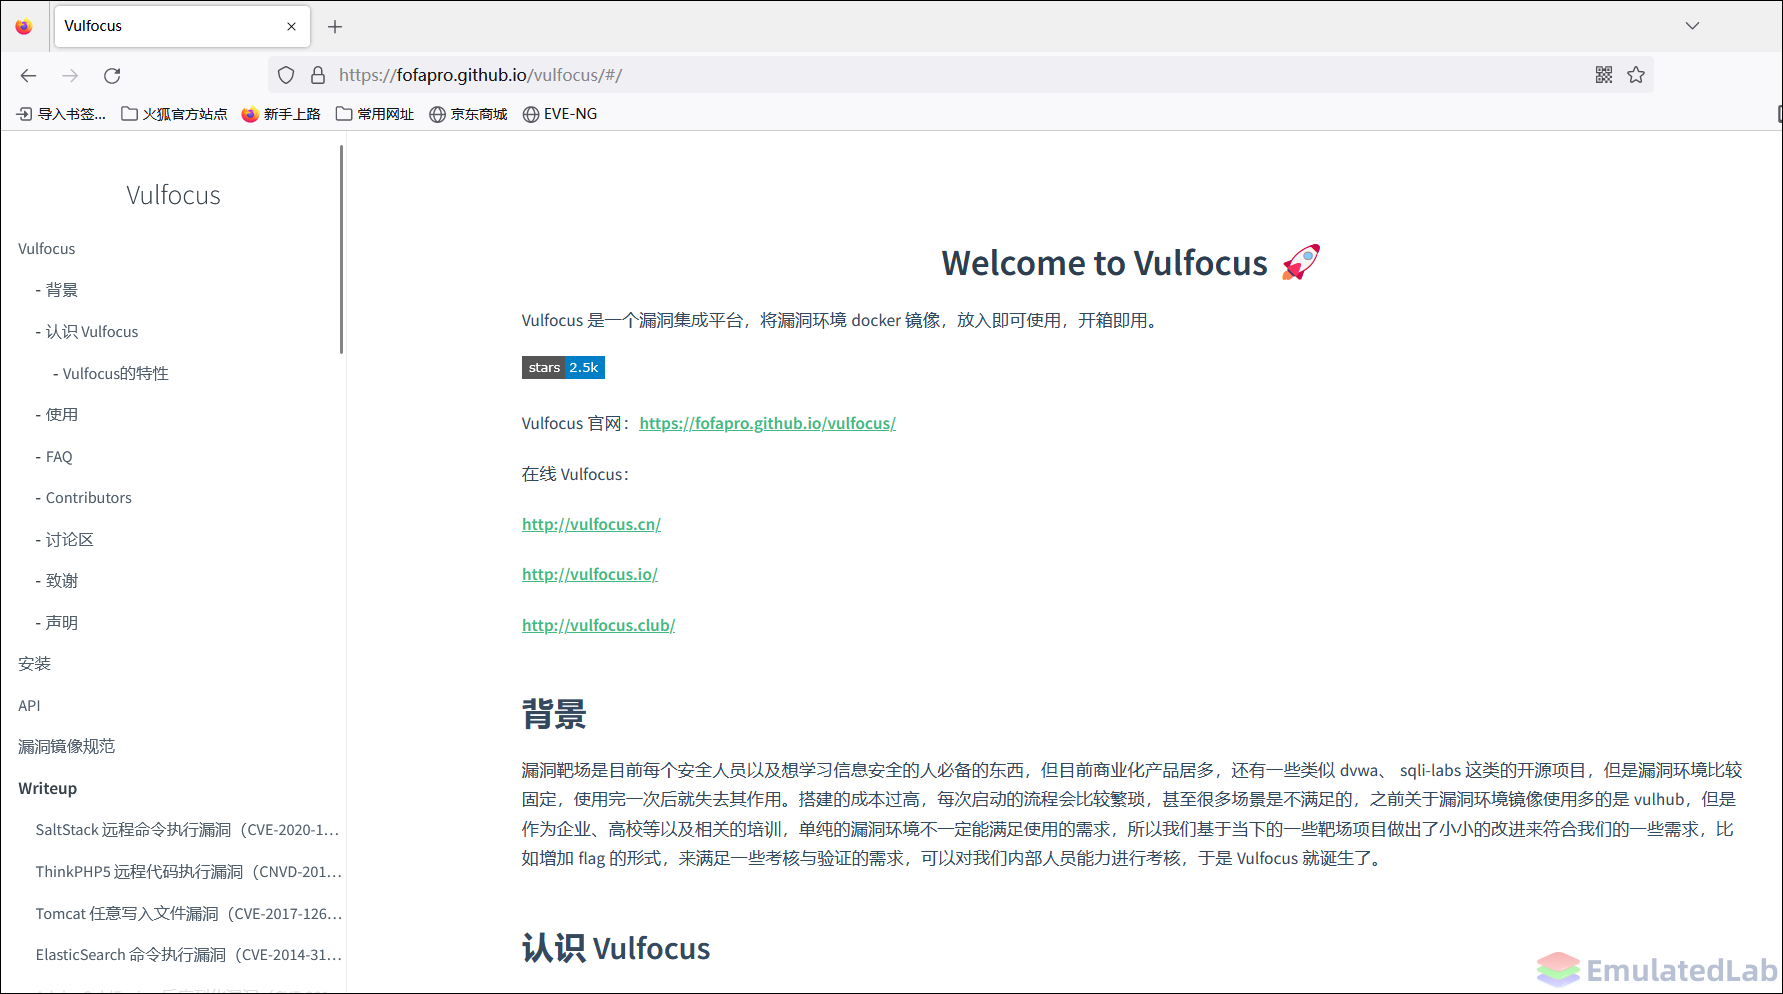This screenshot has width=1783, height=994.
Task: Open the API page in the sidebar
Action: coord(29,706)
